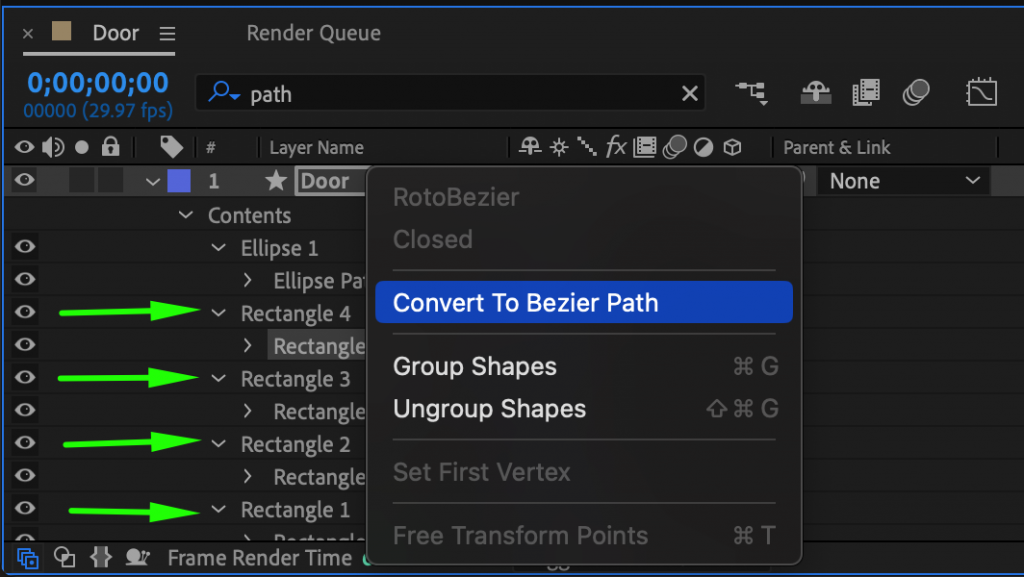Switch to the Render Queue tab
The width and height of the screenshot is (1024, 577).
pyautogui.click(x=313, y=33)
